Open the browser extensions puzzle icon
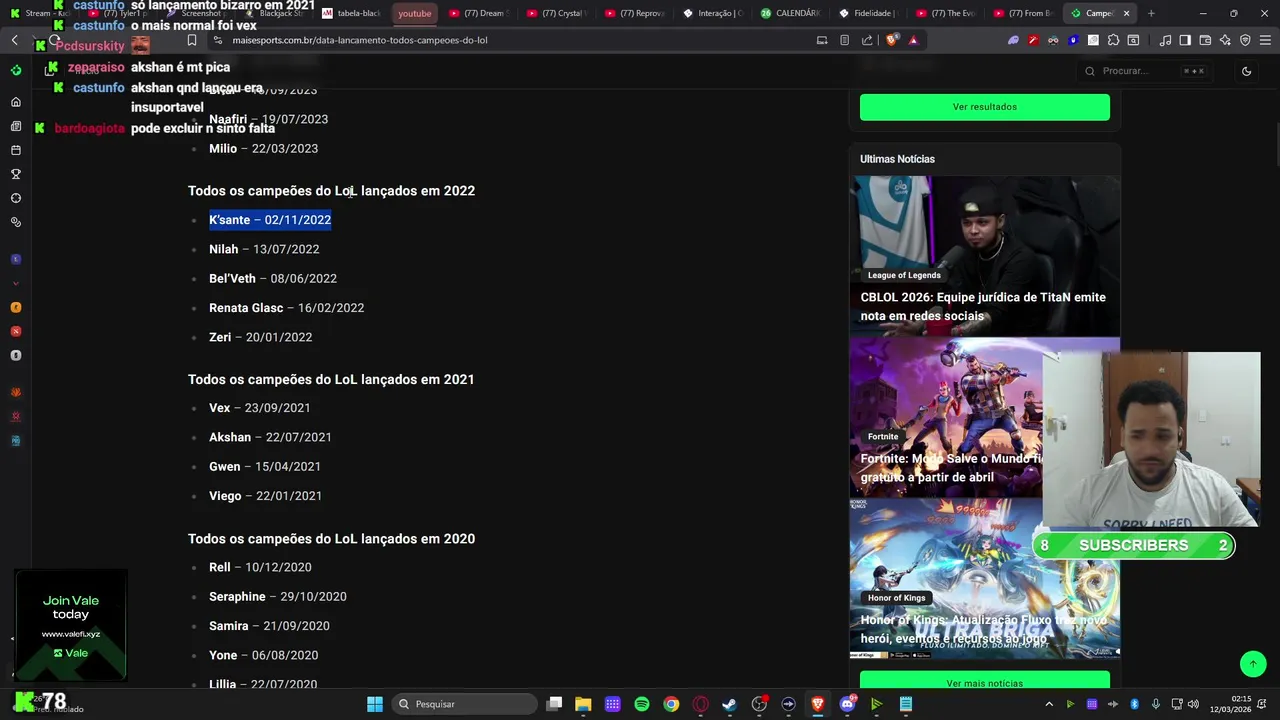This screenshot has width=1280, height=720. click(1113, 40)
